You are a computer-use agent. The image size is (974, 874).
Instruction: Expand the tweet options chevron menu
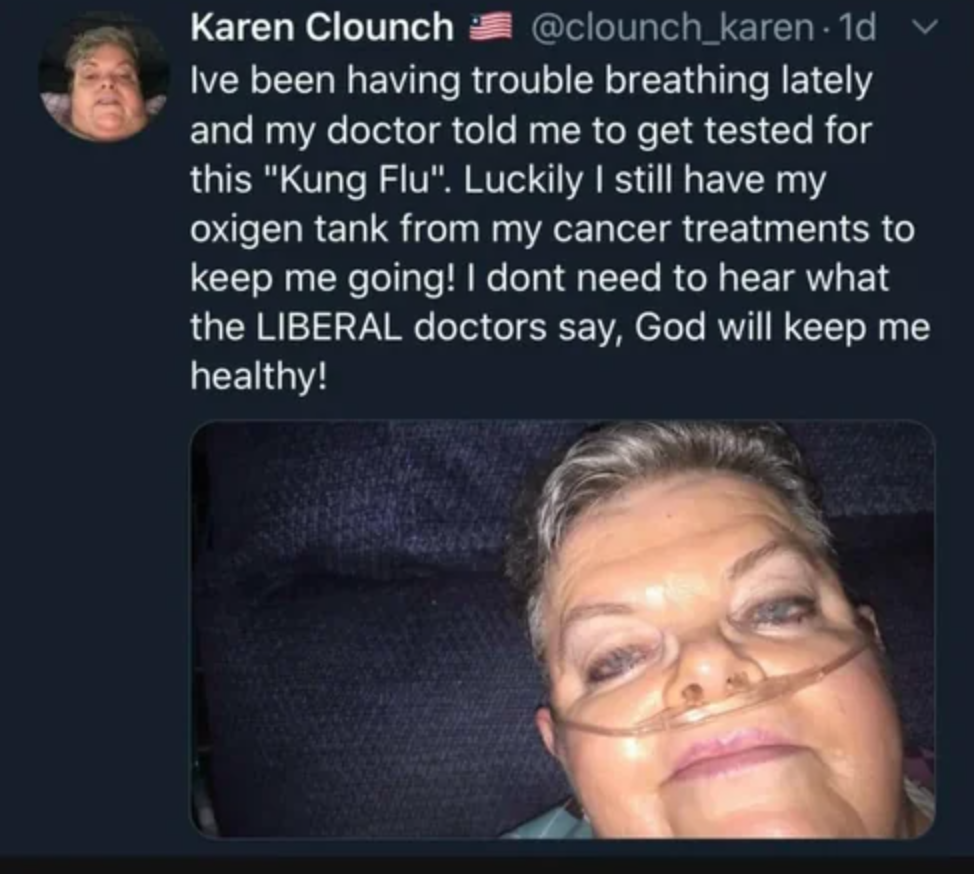[926, 27]
